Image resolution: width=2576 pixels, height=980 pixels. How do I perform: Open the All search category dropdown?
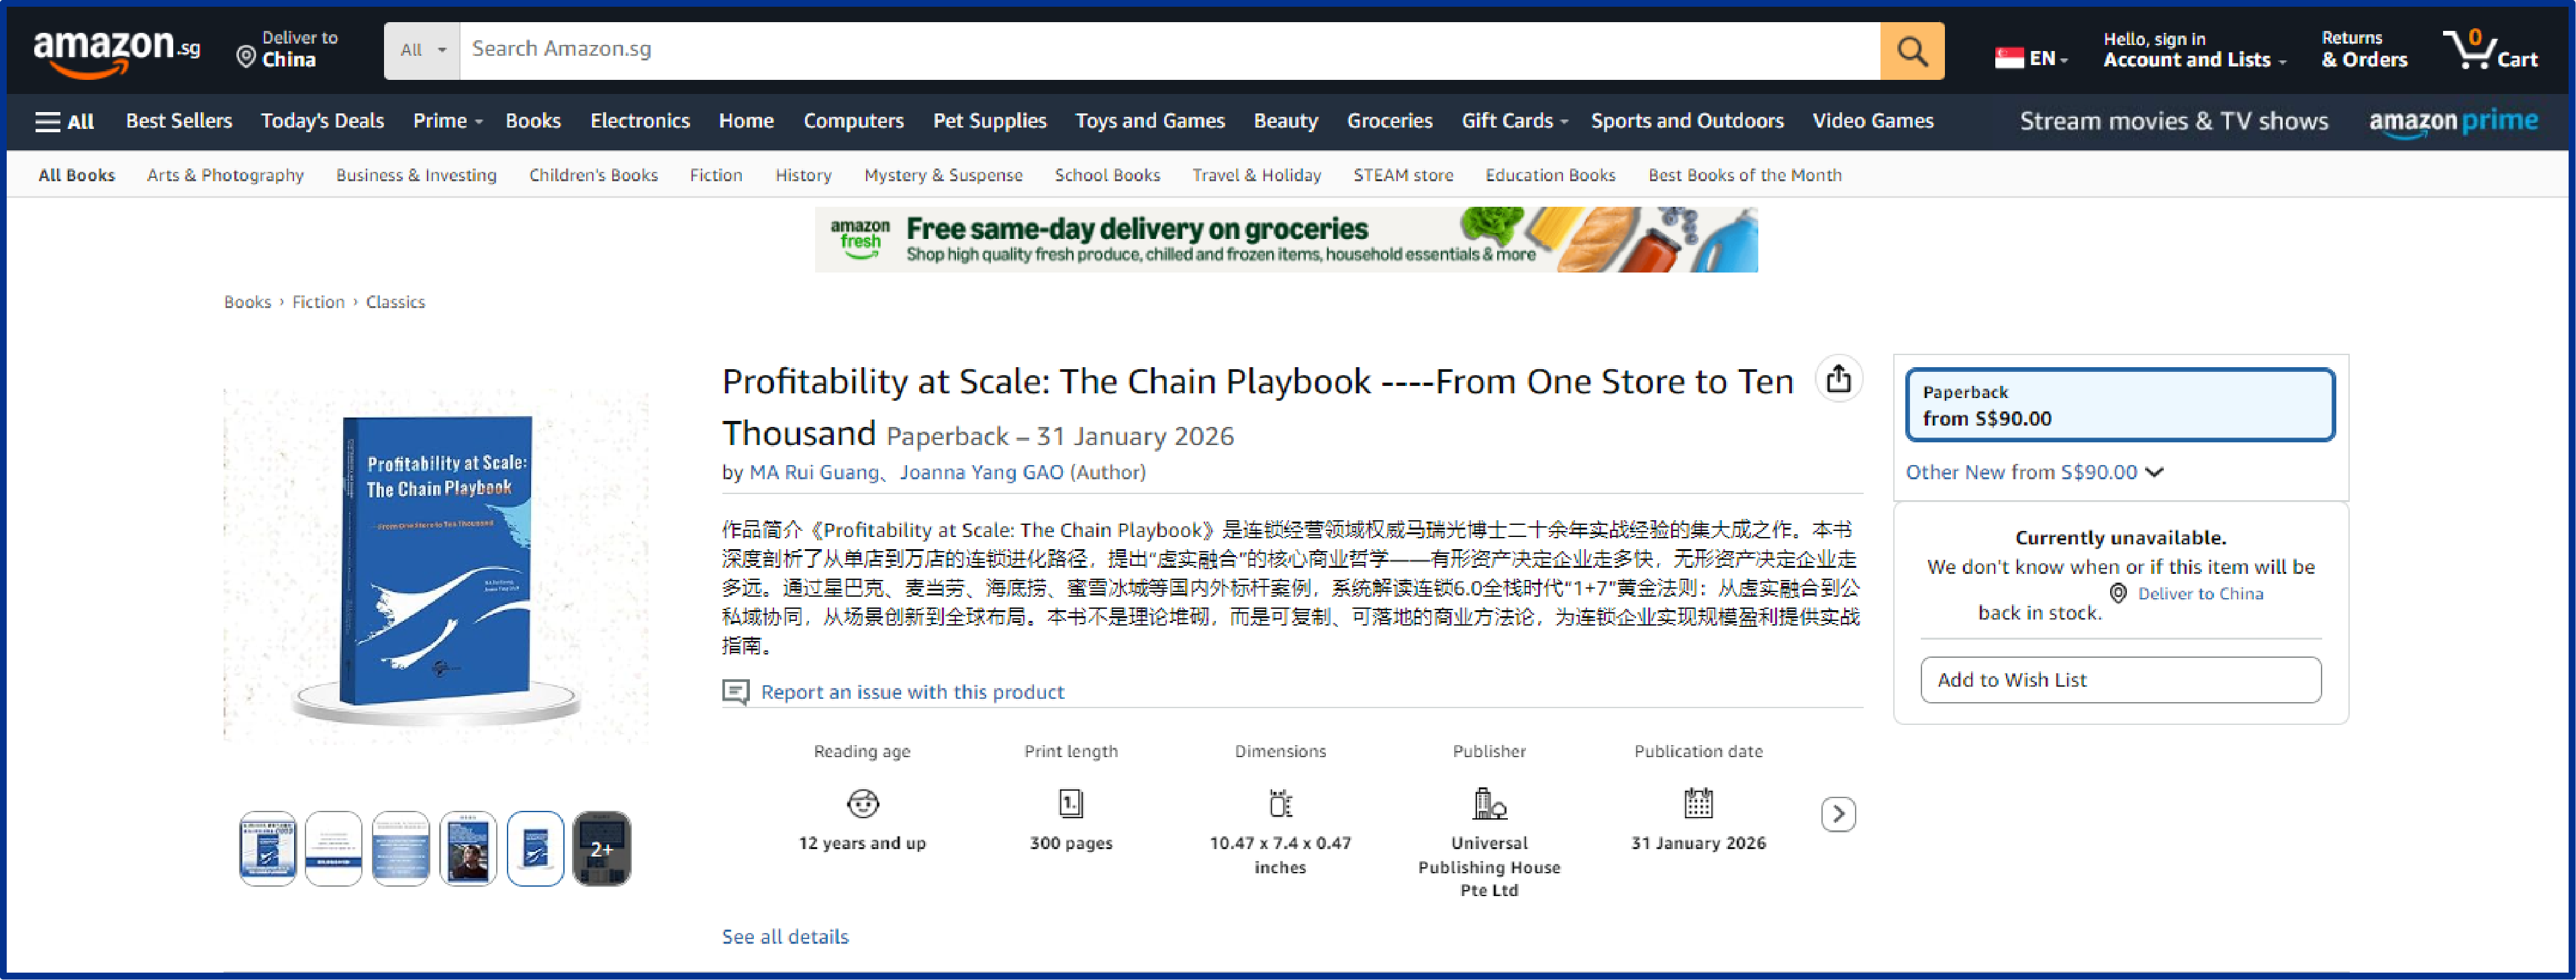coord(422,50)
